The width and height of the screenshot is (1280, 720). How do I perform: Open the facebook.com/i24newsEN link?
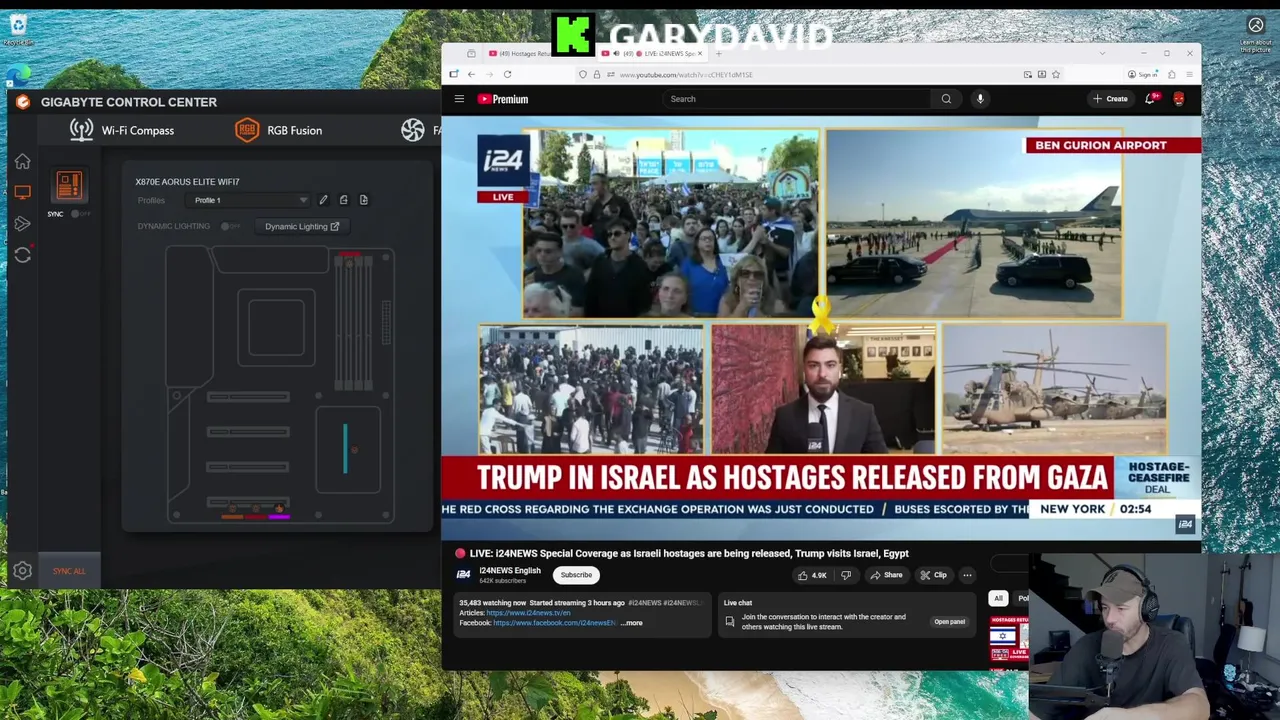[x=554, y=623]
